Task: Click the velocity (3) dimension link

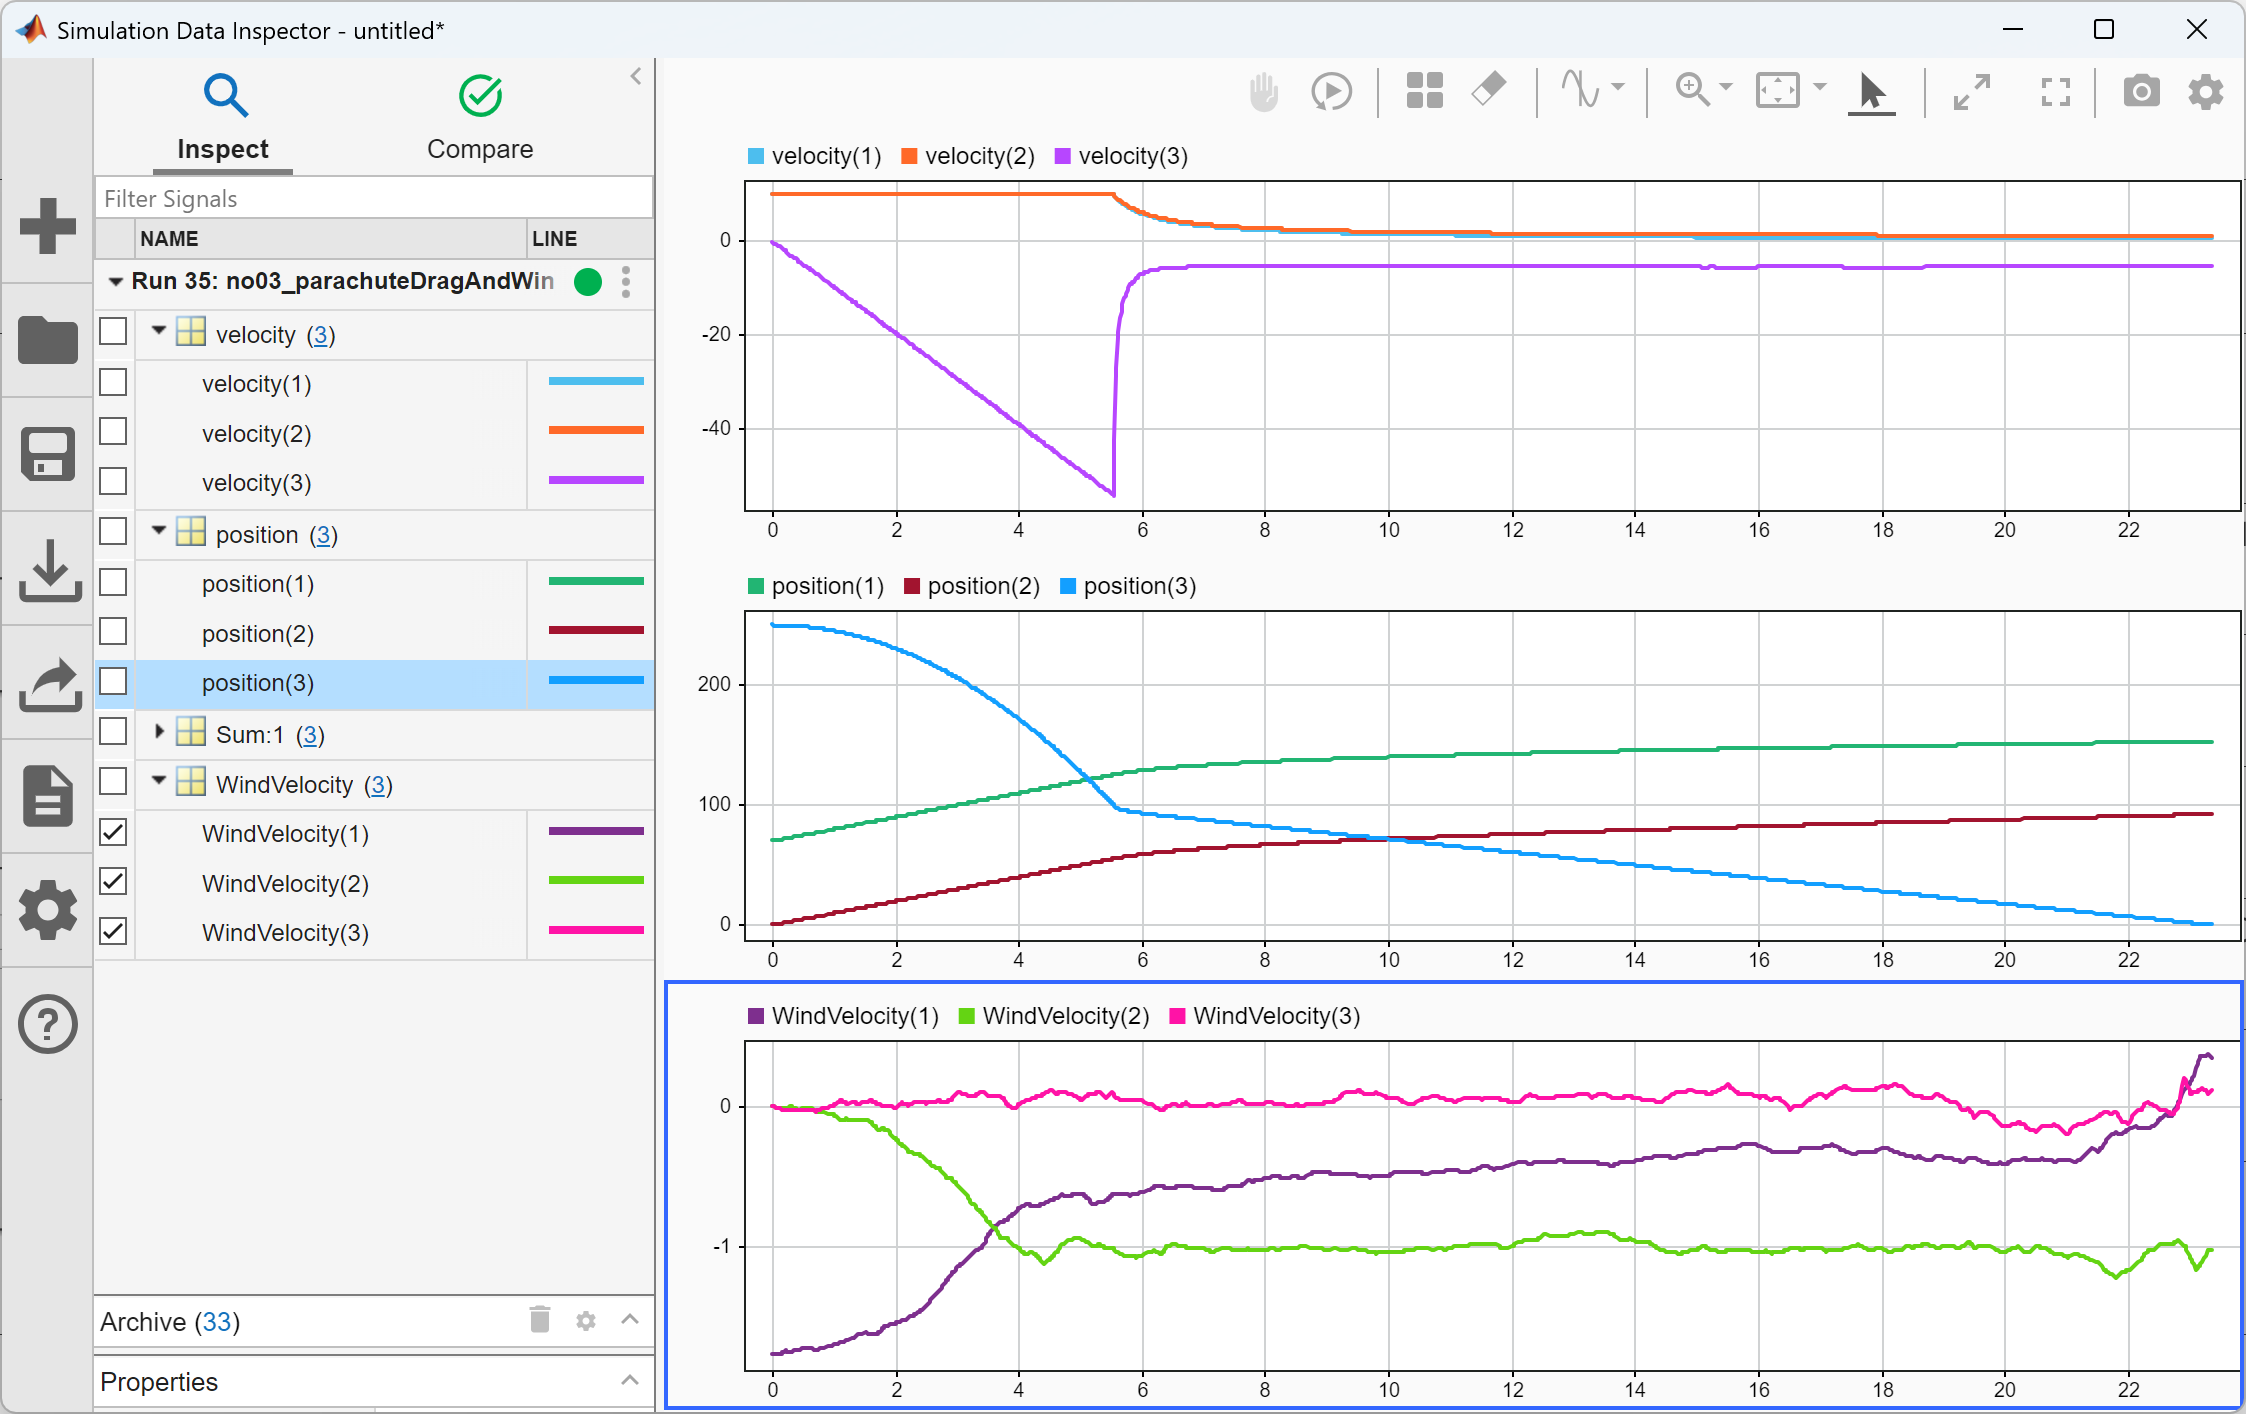Action: point(320,335)
